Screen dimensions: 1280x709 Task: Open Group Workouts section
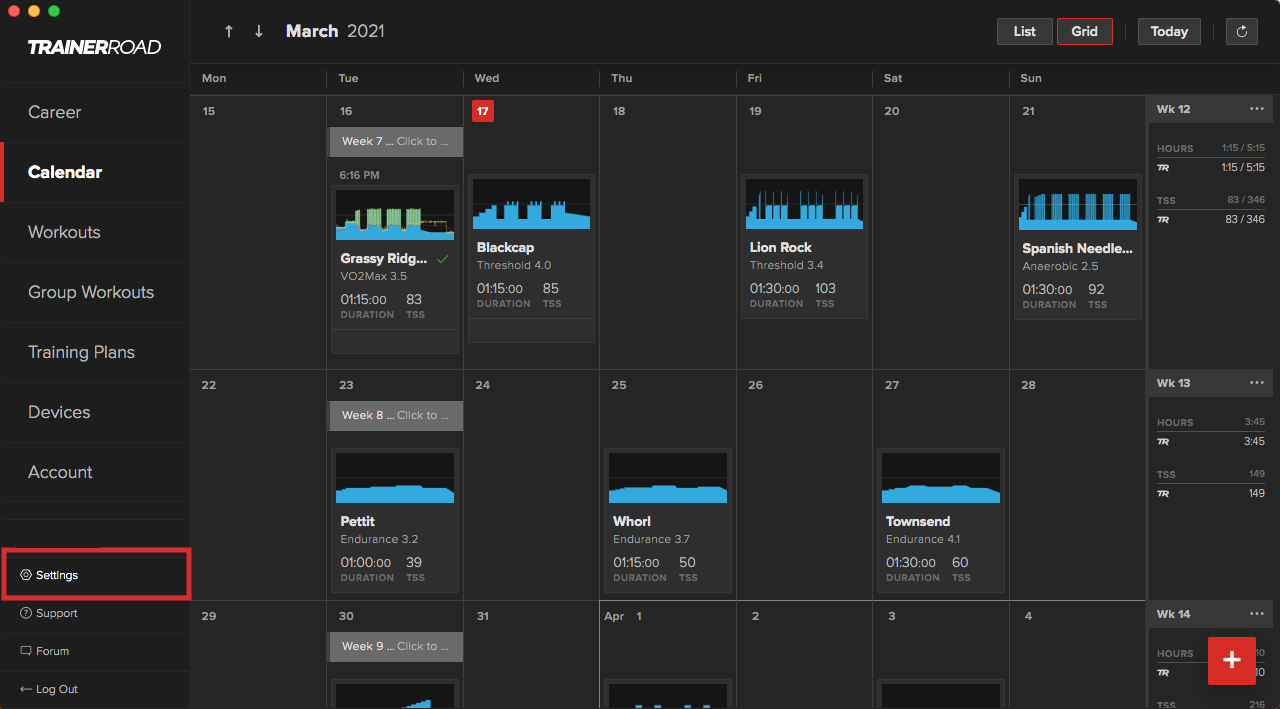(x=95, y=292)
